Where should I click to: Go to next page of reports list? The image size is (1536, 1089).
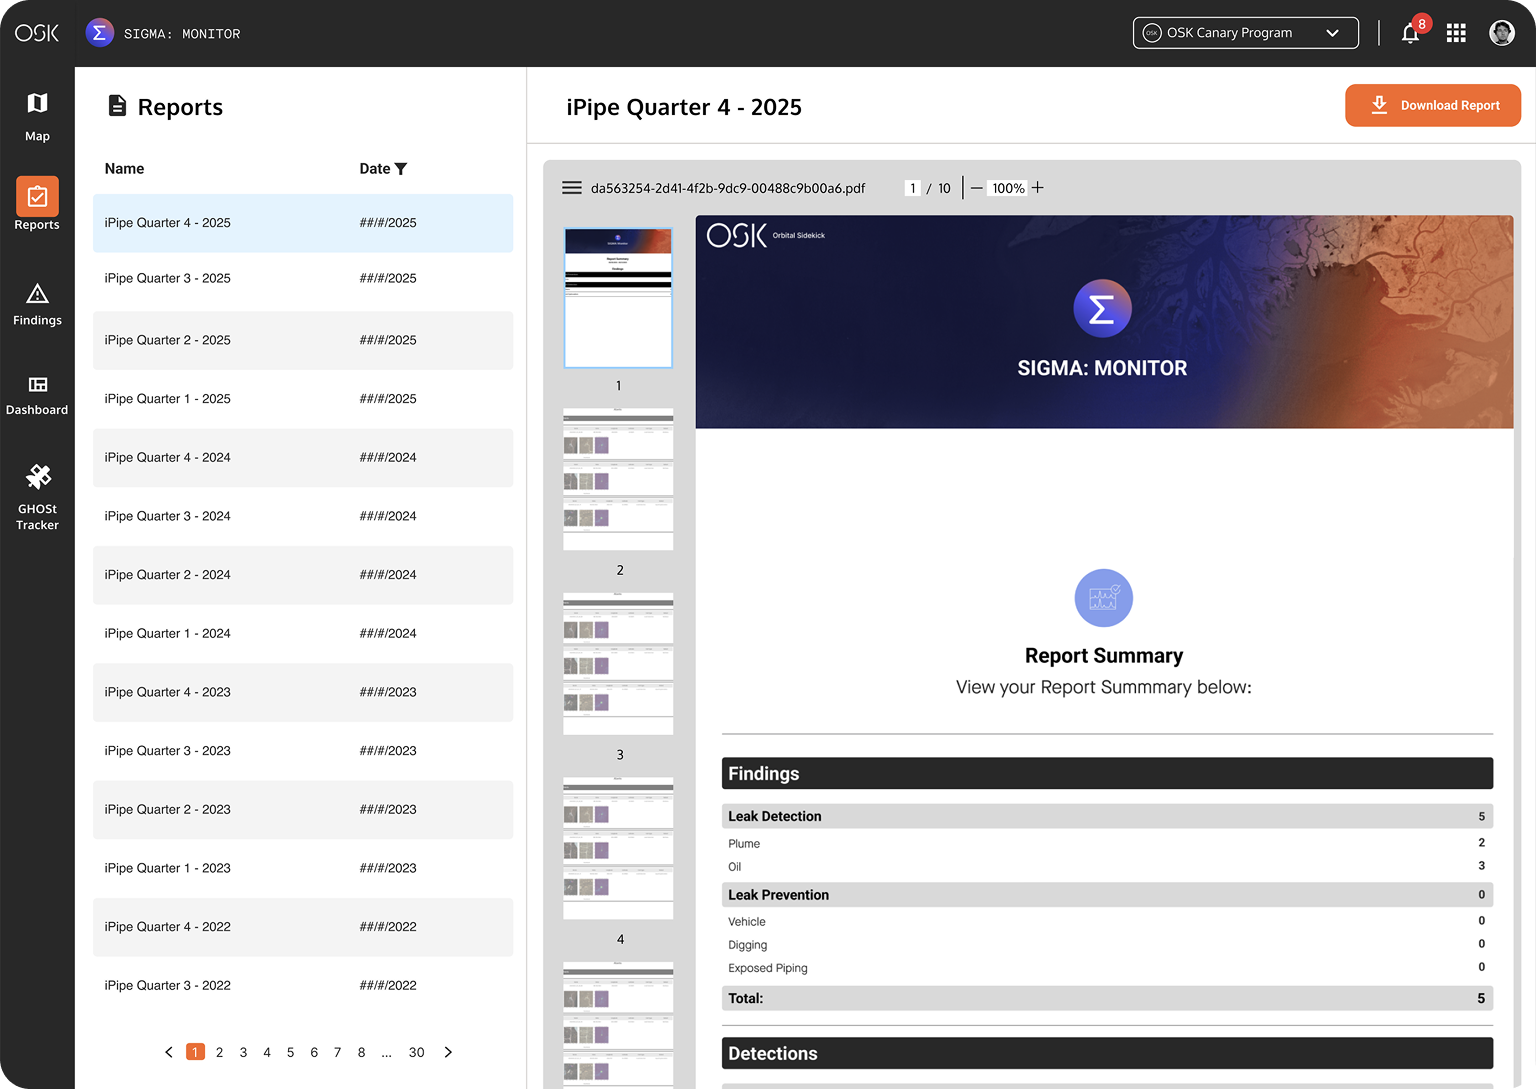coord(448,1052)
